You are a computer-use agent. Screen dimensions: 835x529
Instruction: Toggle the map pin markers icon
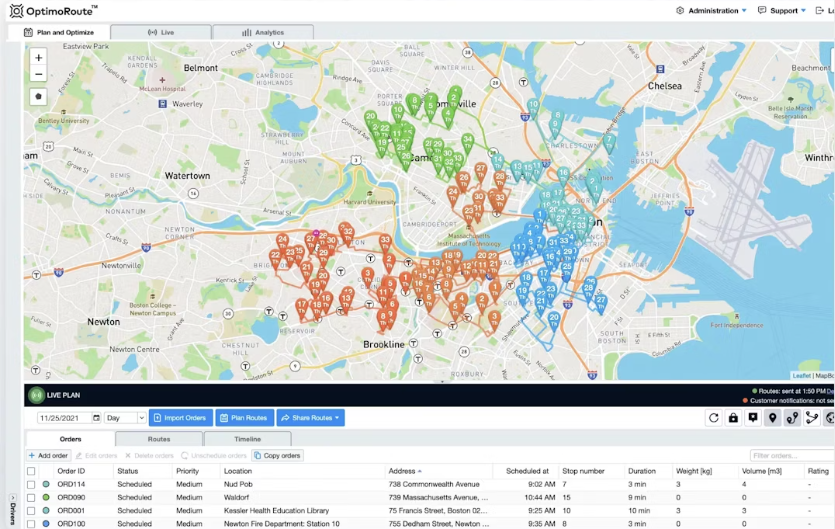click(773, 418)
